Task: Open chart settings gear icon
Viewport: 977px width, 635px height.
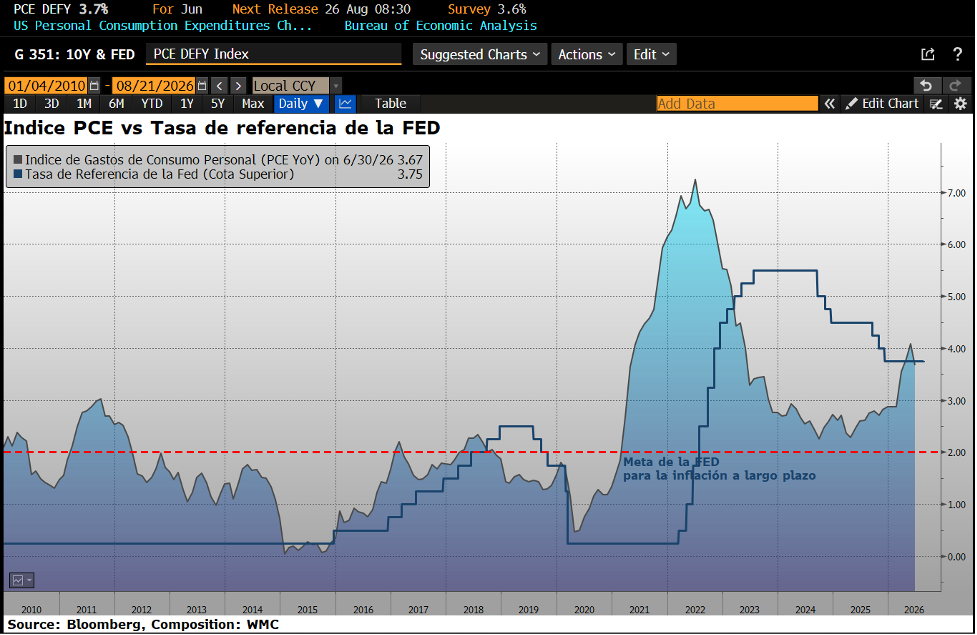Action: click(x=960, y=103)
